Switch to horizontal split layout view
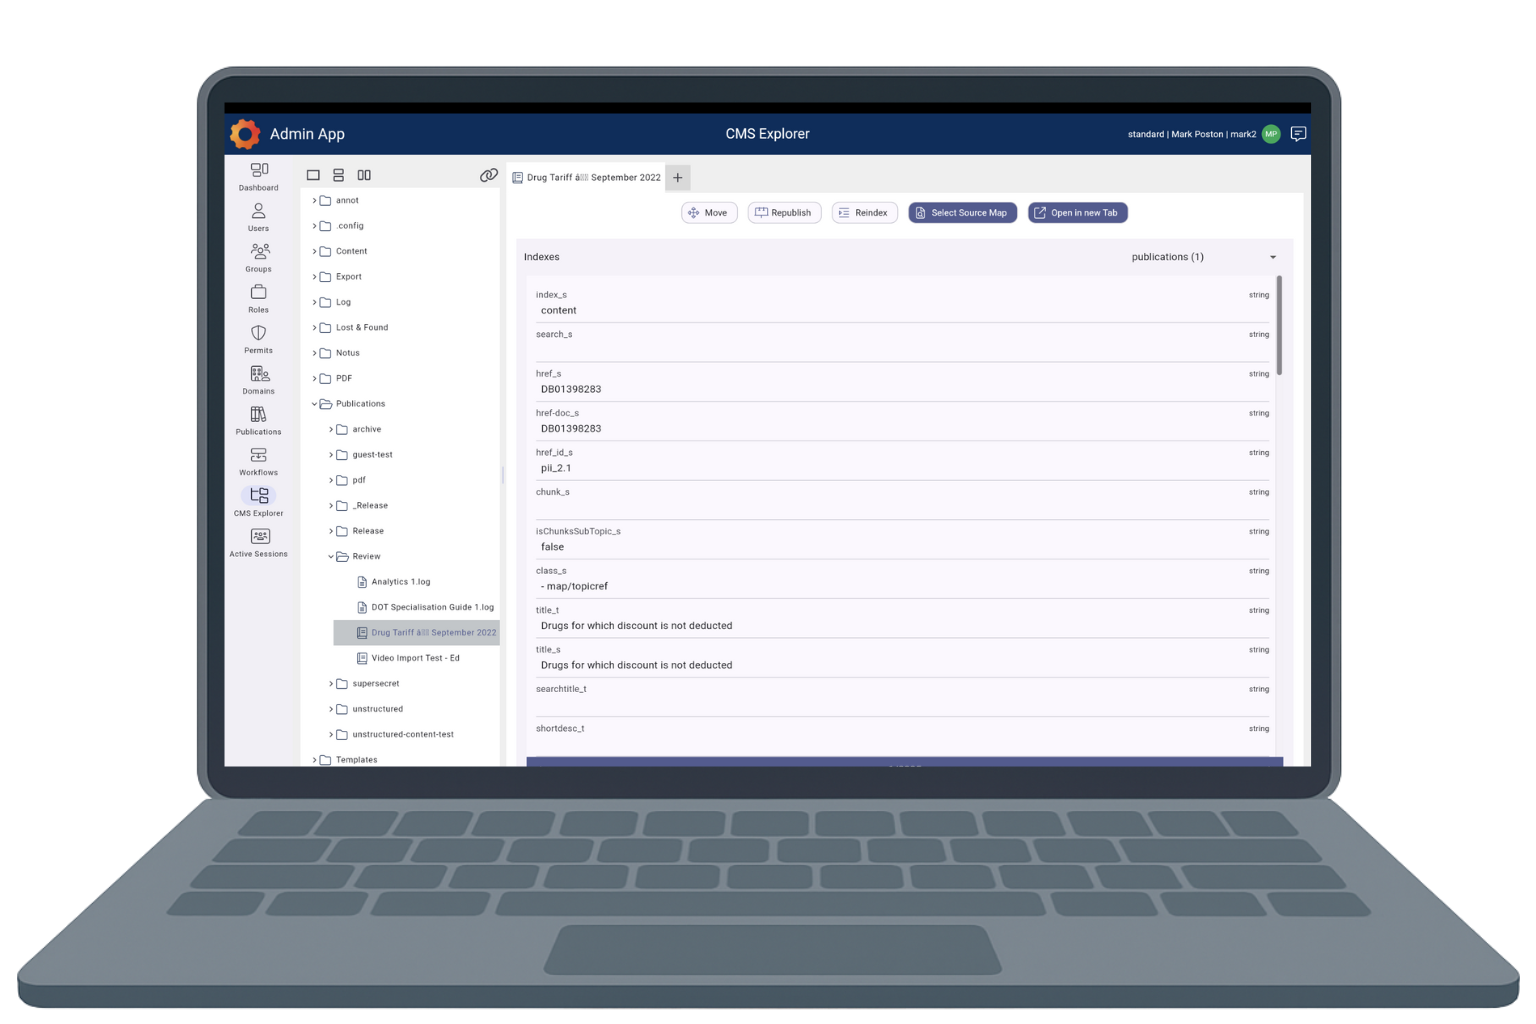1536x1024 pixels. (338, 175)
